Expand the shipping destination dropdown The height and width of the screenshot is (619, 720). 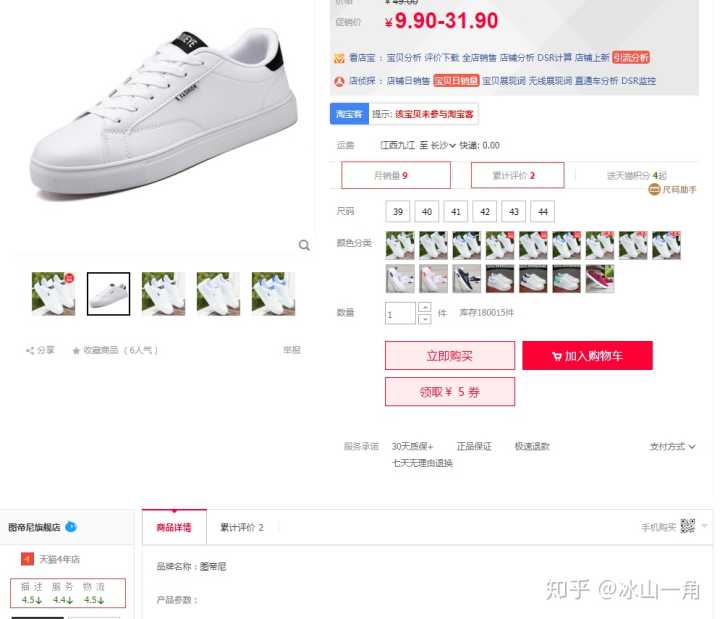452,146
